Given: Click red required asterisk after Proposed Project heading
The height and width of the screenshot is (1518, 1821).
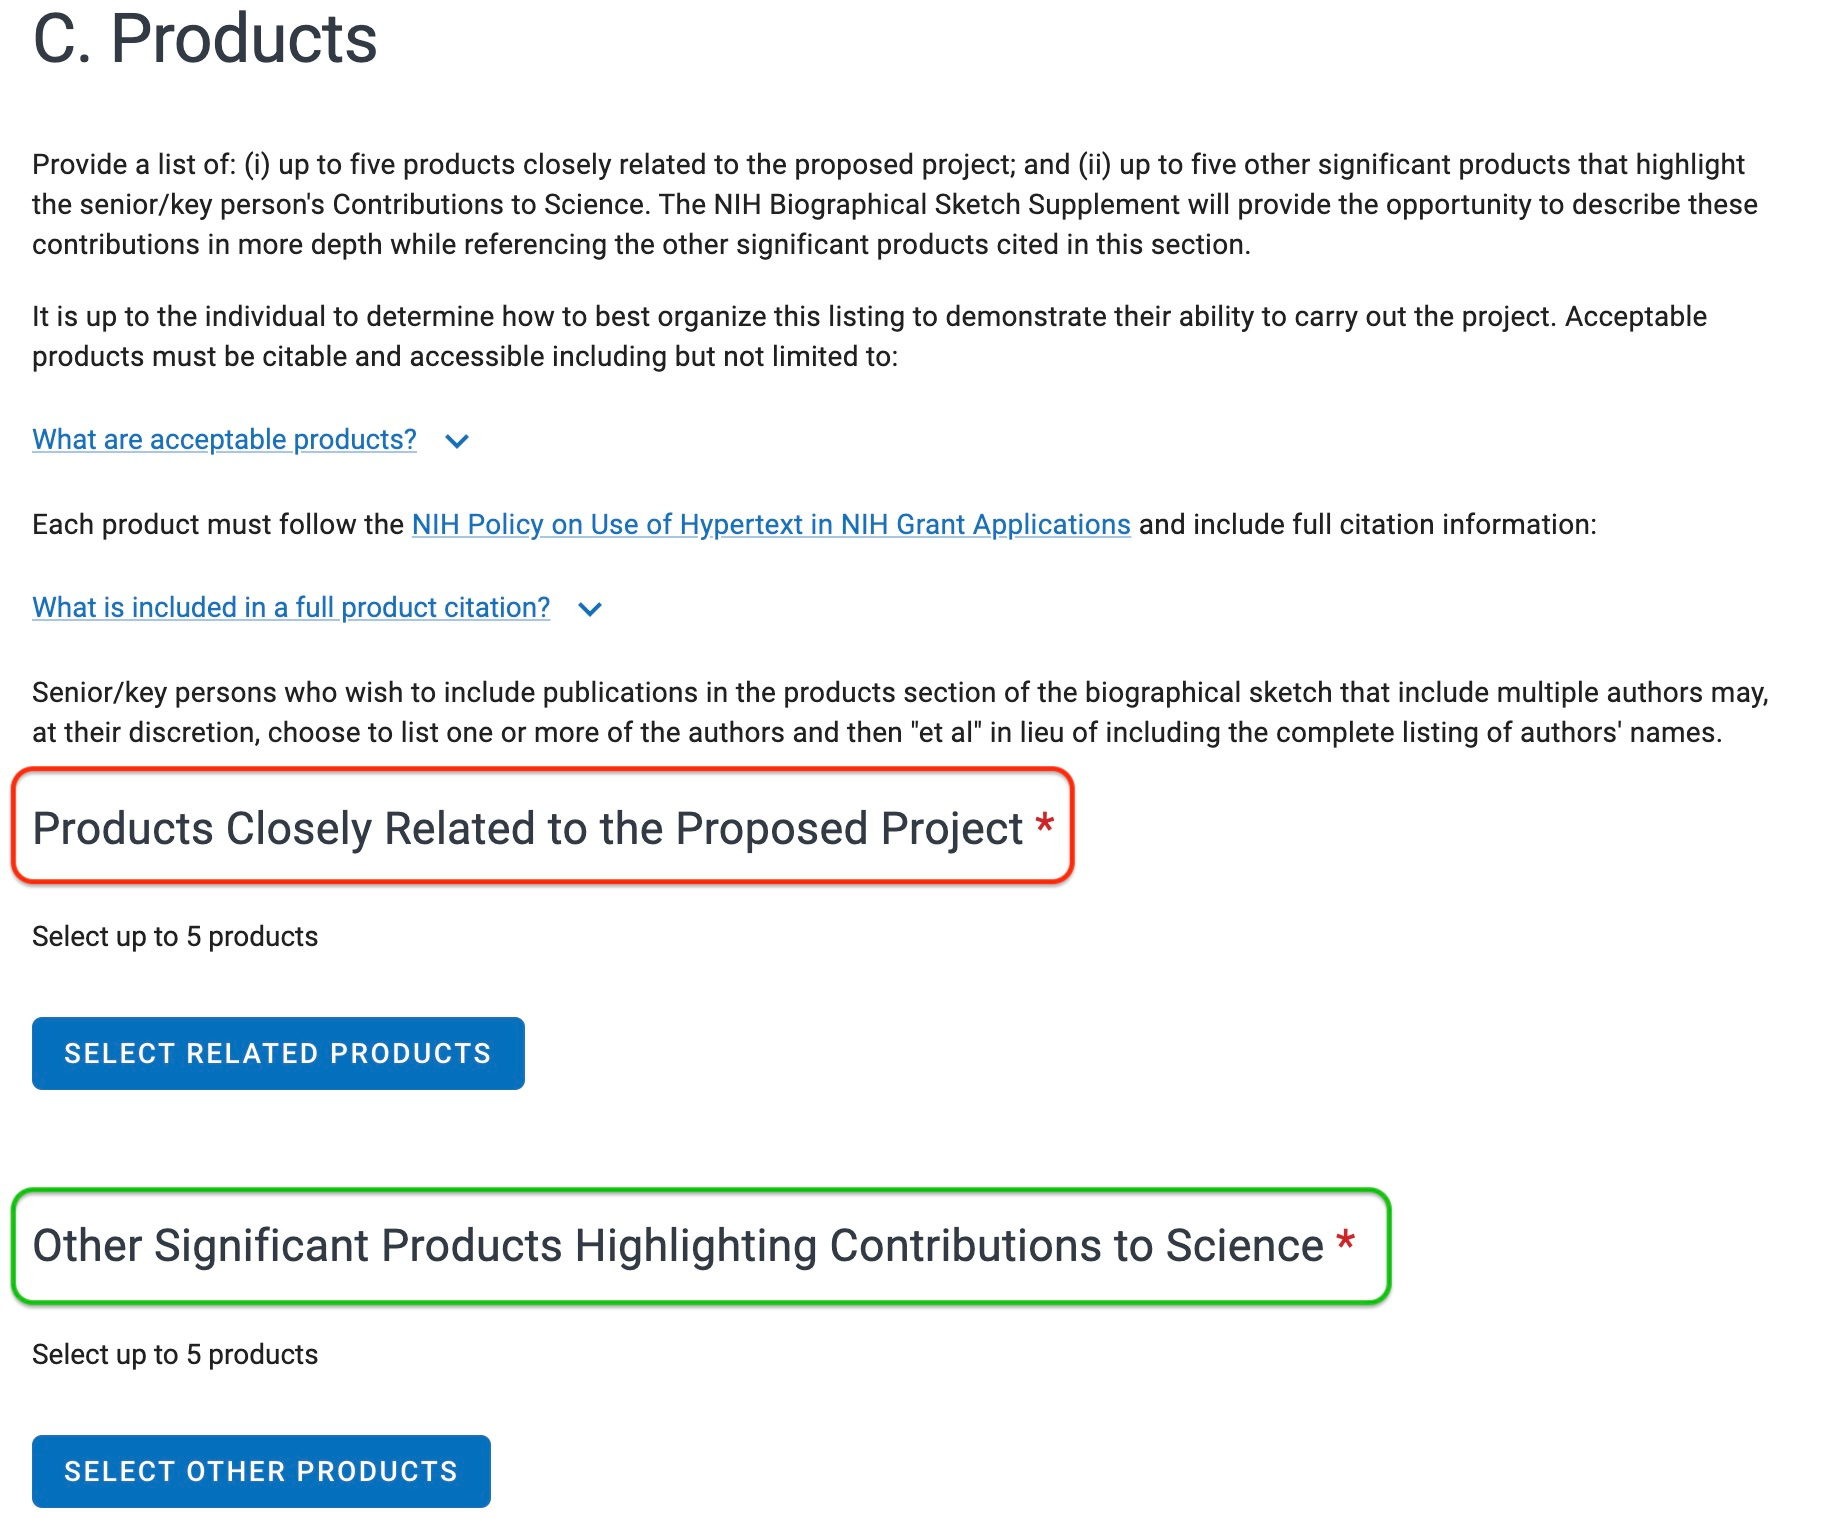Looking at the screenshot, I should point(1045,825).
